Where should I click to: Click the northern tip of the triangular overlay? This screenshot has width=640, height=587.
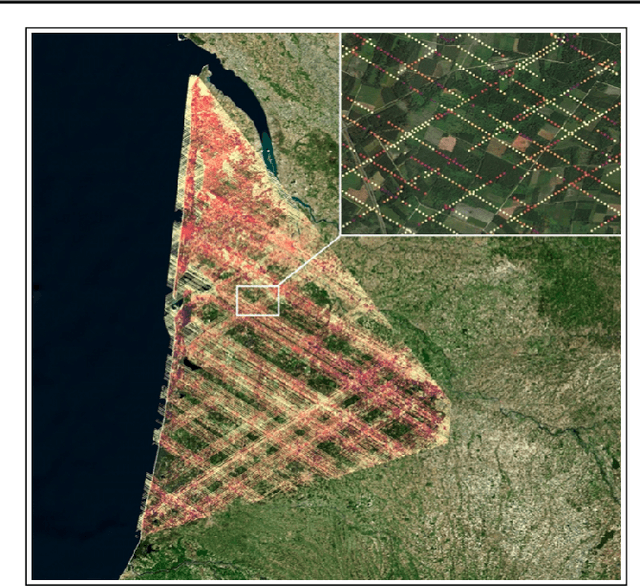tap(192, 78)
